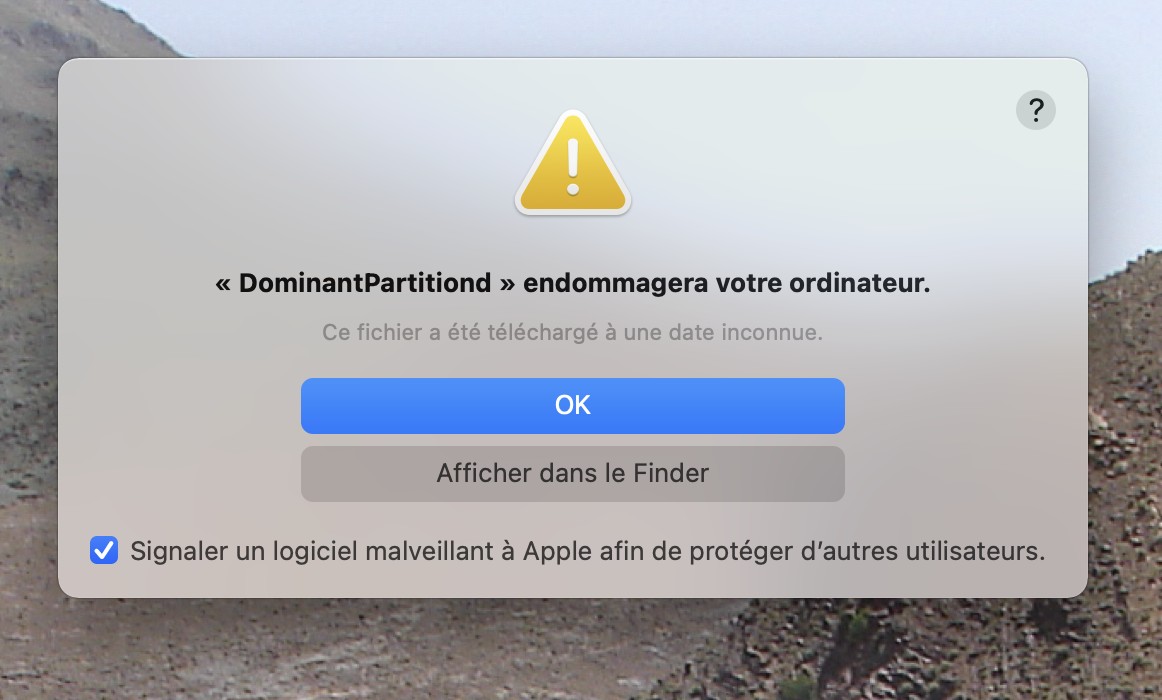Click the question mark help button

coord(1035,109)
